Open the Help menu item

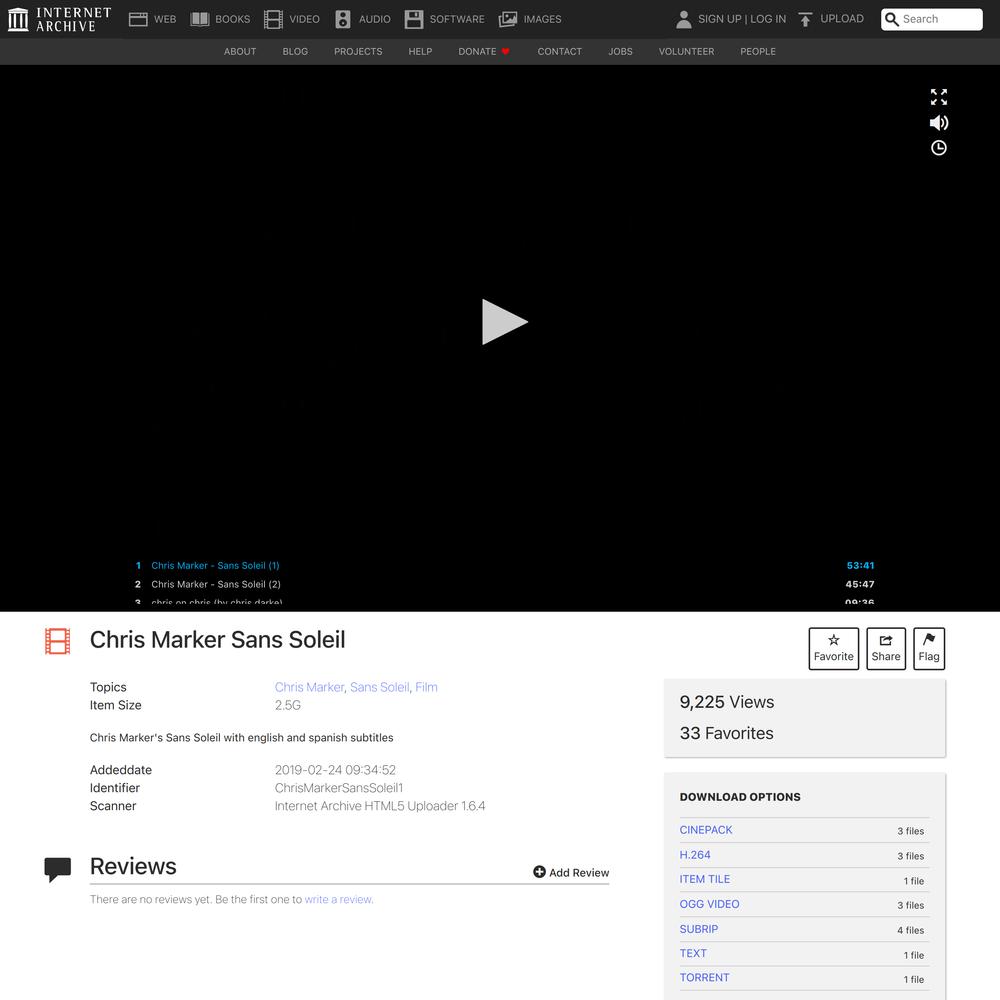[420, 52]
